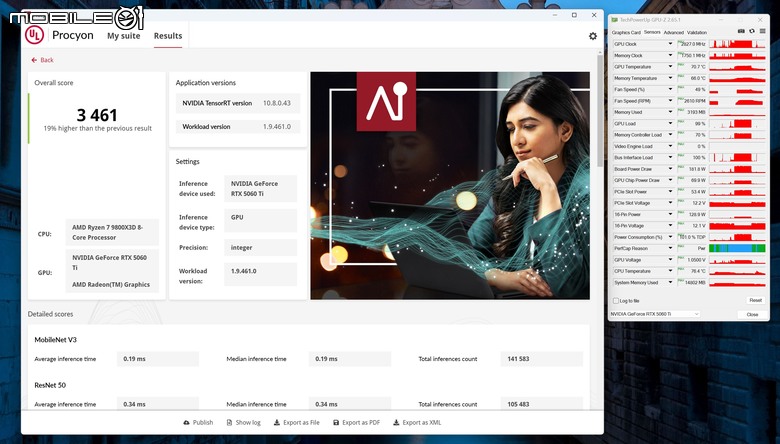
Task: Open the Memory Used sensor dropdown
Action: (670, 112)
